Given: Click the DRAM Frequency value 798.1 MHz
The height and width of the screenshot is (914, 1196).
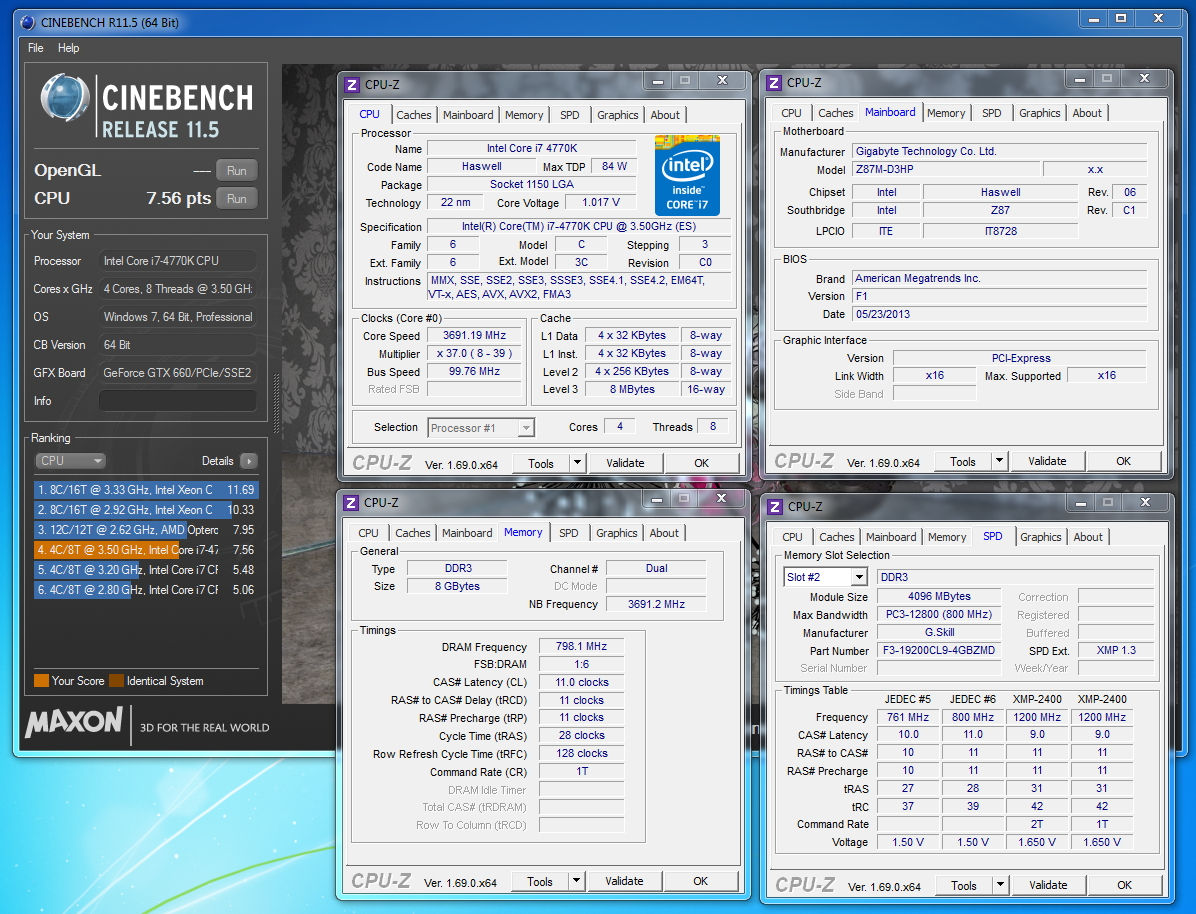Looking at the screenshot, I should click(x=581, y=646).
